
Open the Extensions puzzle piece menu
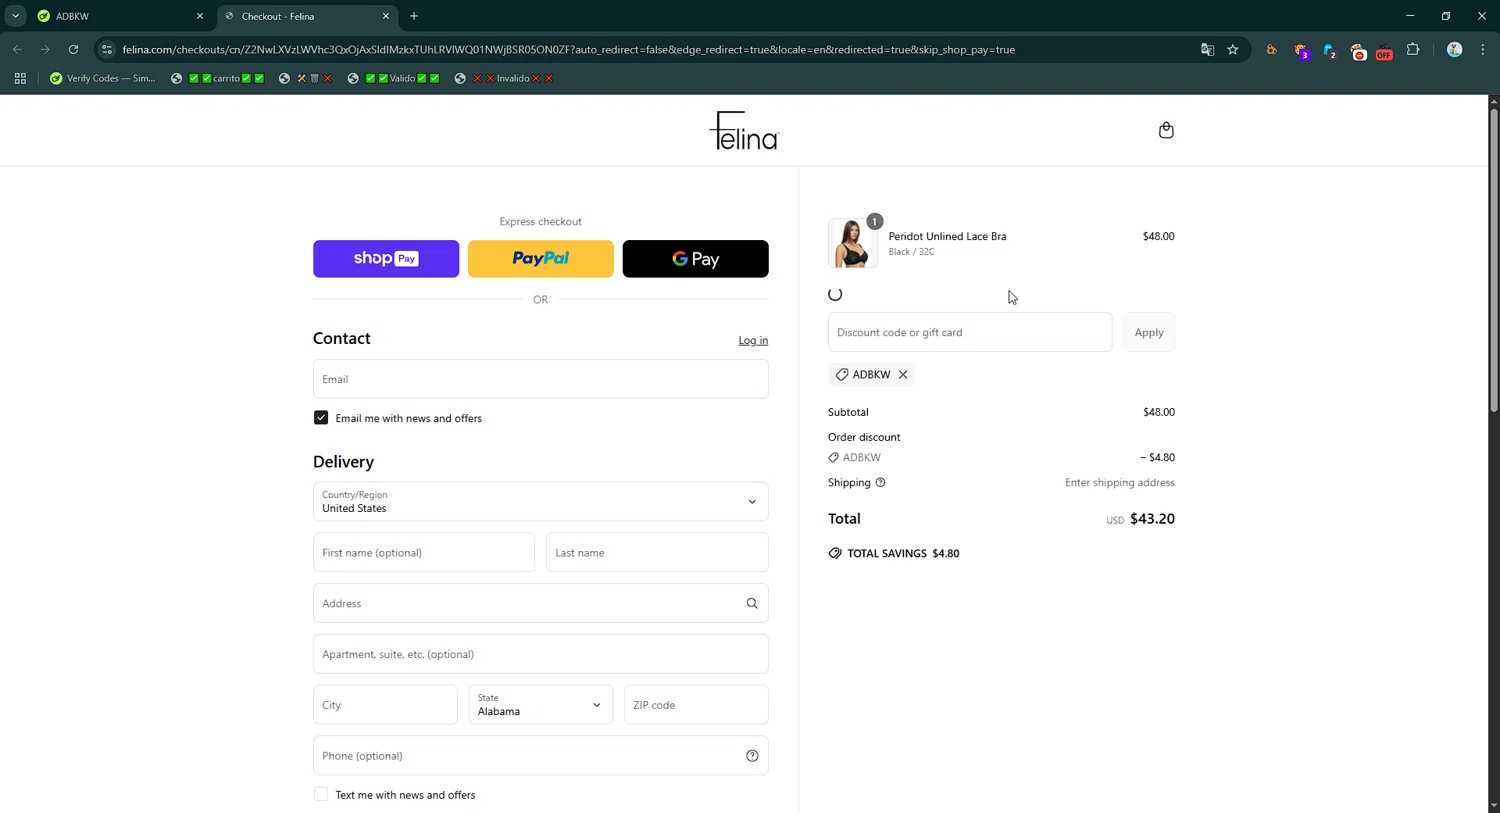tap(1413, 49)
